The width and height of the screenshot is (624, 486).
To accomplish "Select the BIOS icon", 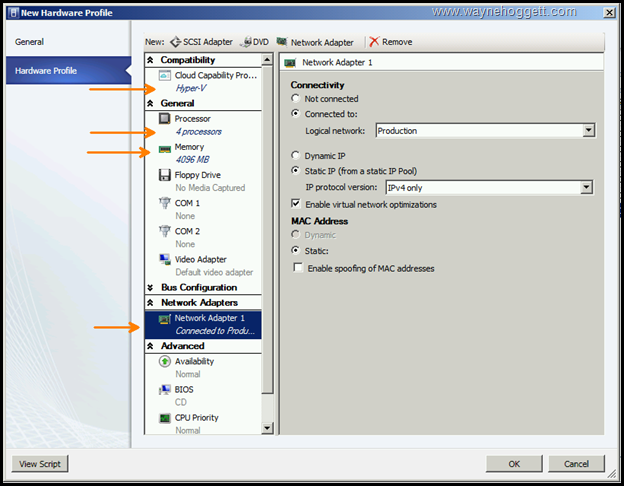I will point(164,390).
